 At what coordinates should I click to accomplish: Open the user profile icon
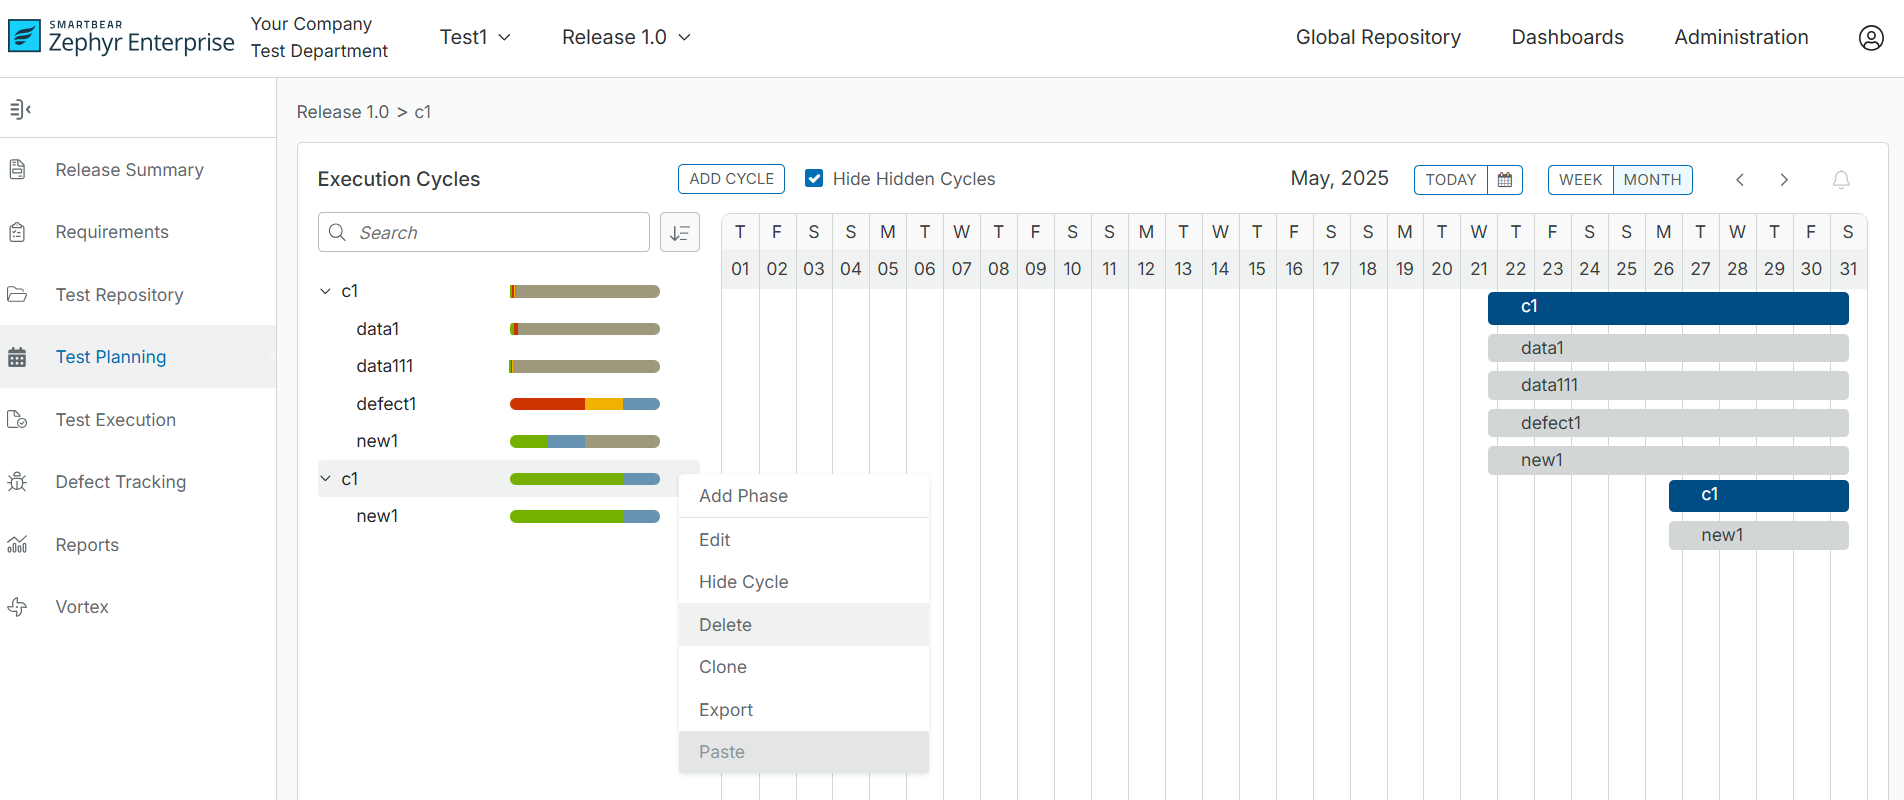1870,38
